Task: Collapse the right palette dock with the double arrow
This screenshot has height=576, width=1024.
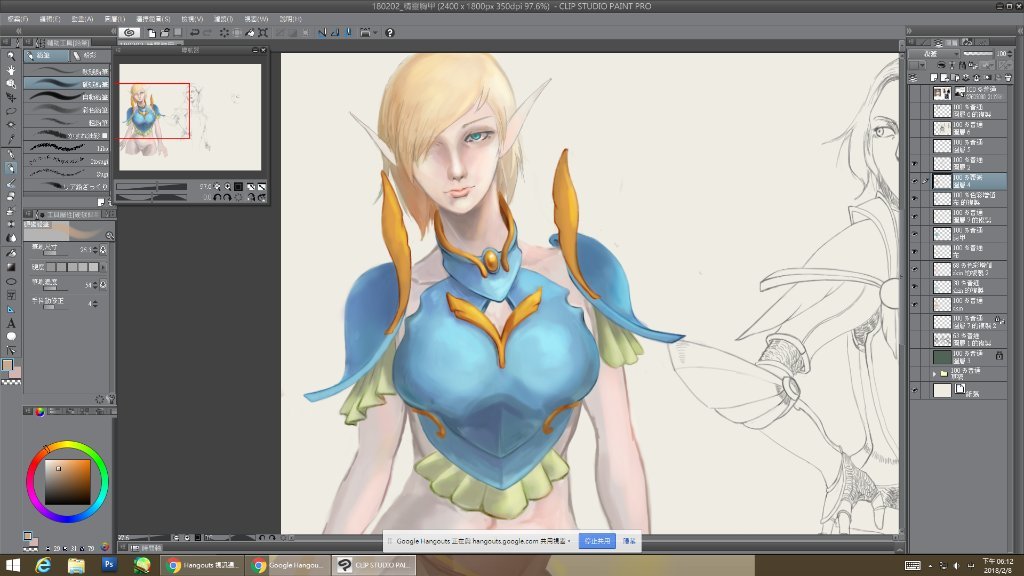Action: click(x=909, y=31)
